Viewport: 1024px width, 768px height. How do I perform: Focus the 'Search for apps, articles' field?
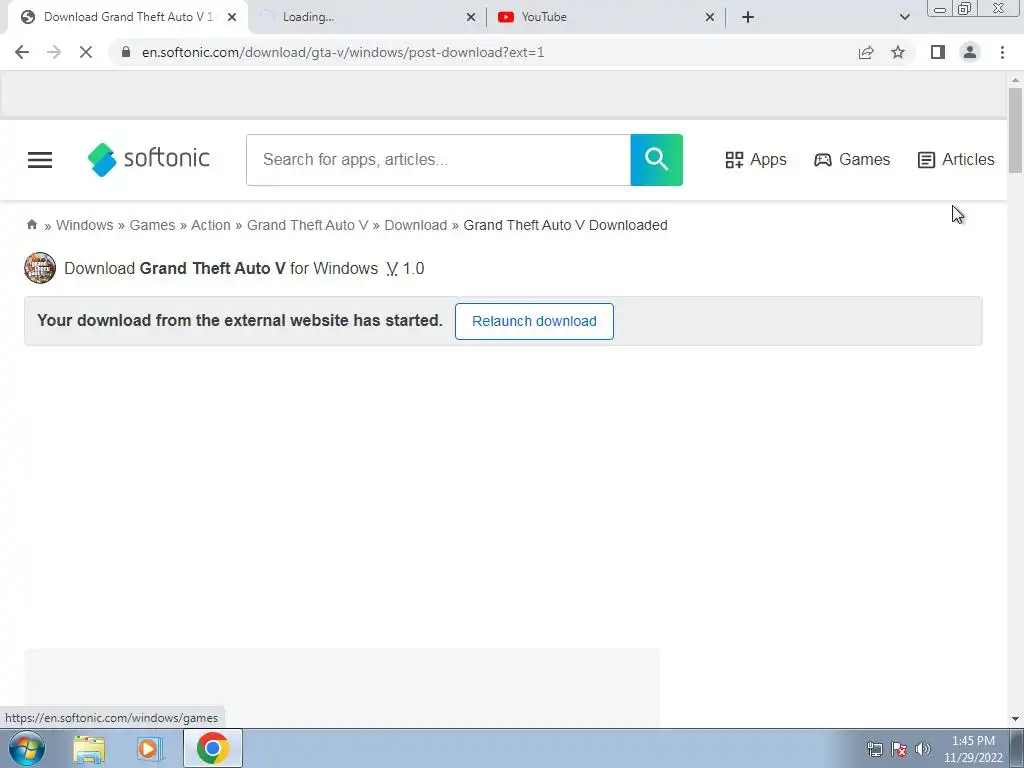coord(438,160)
